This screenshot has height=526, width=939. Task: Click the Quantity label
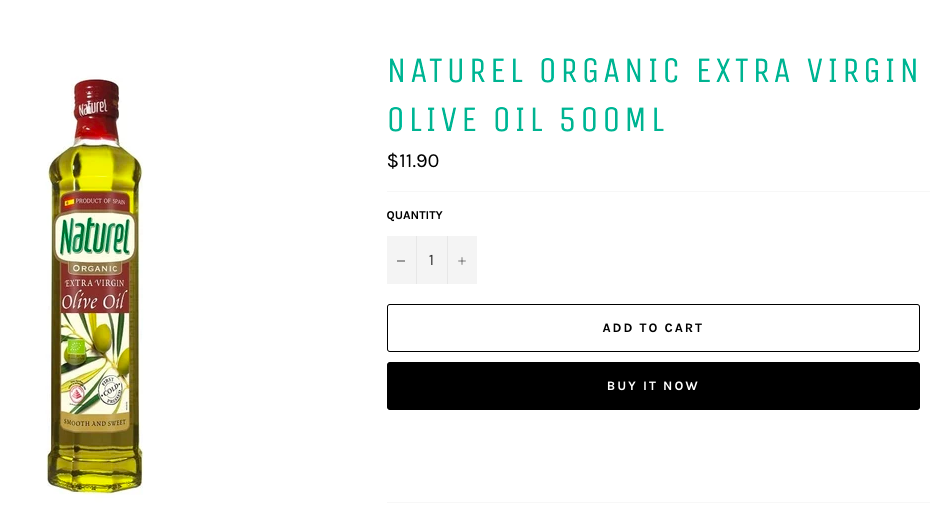tap(415, 215)
